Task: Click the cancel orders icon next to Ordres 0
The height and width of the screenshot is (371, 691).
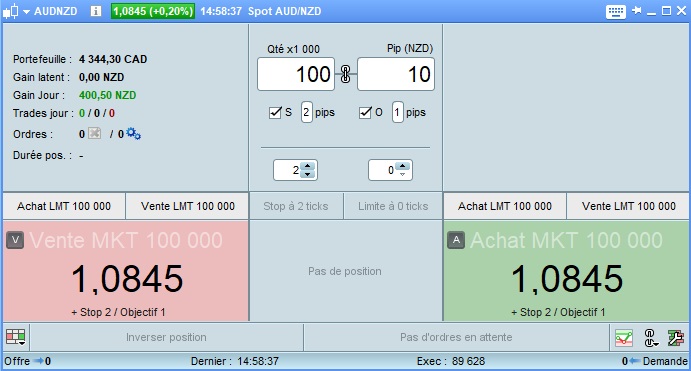Action: click(94, 133)
